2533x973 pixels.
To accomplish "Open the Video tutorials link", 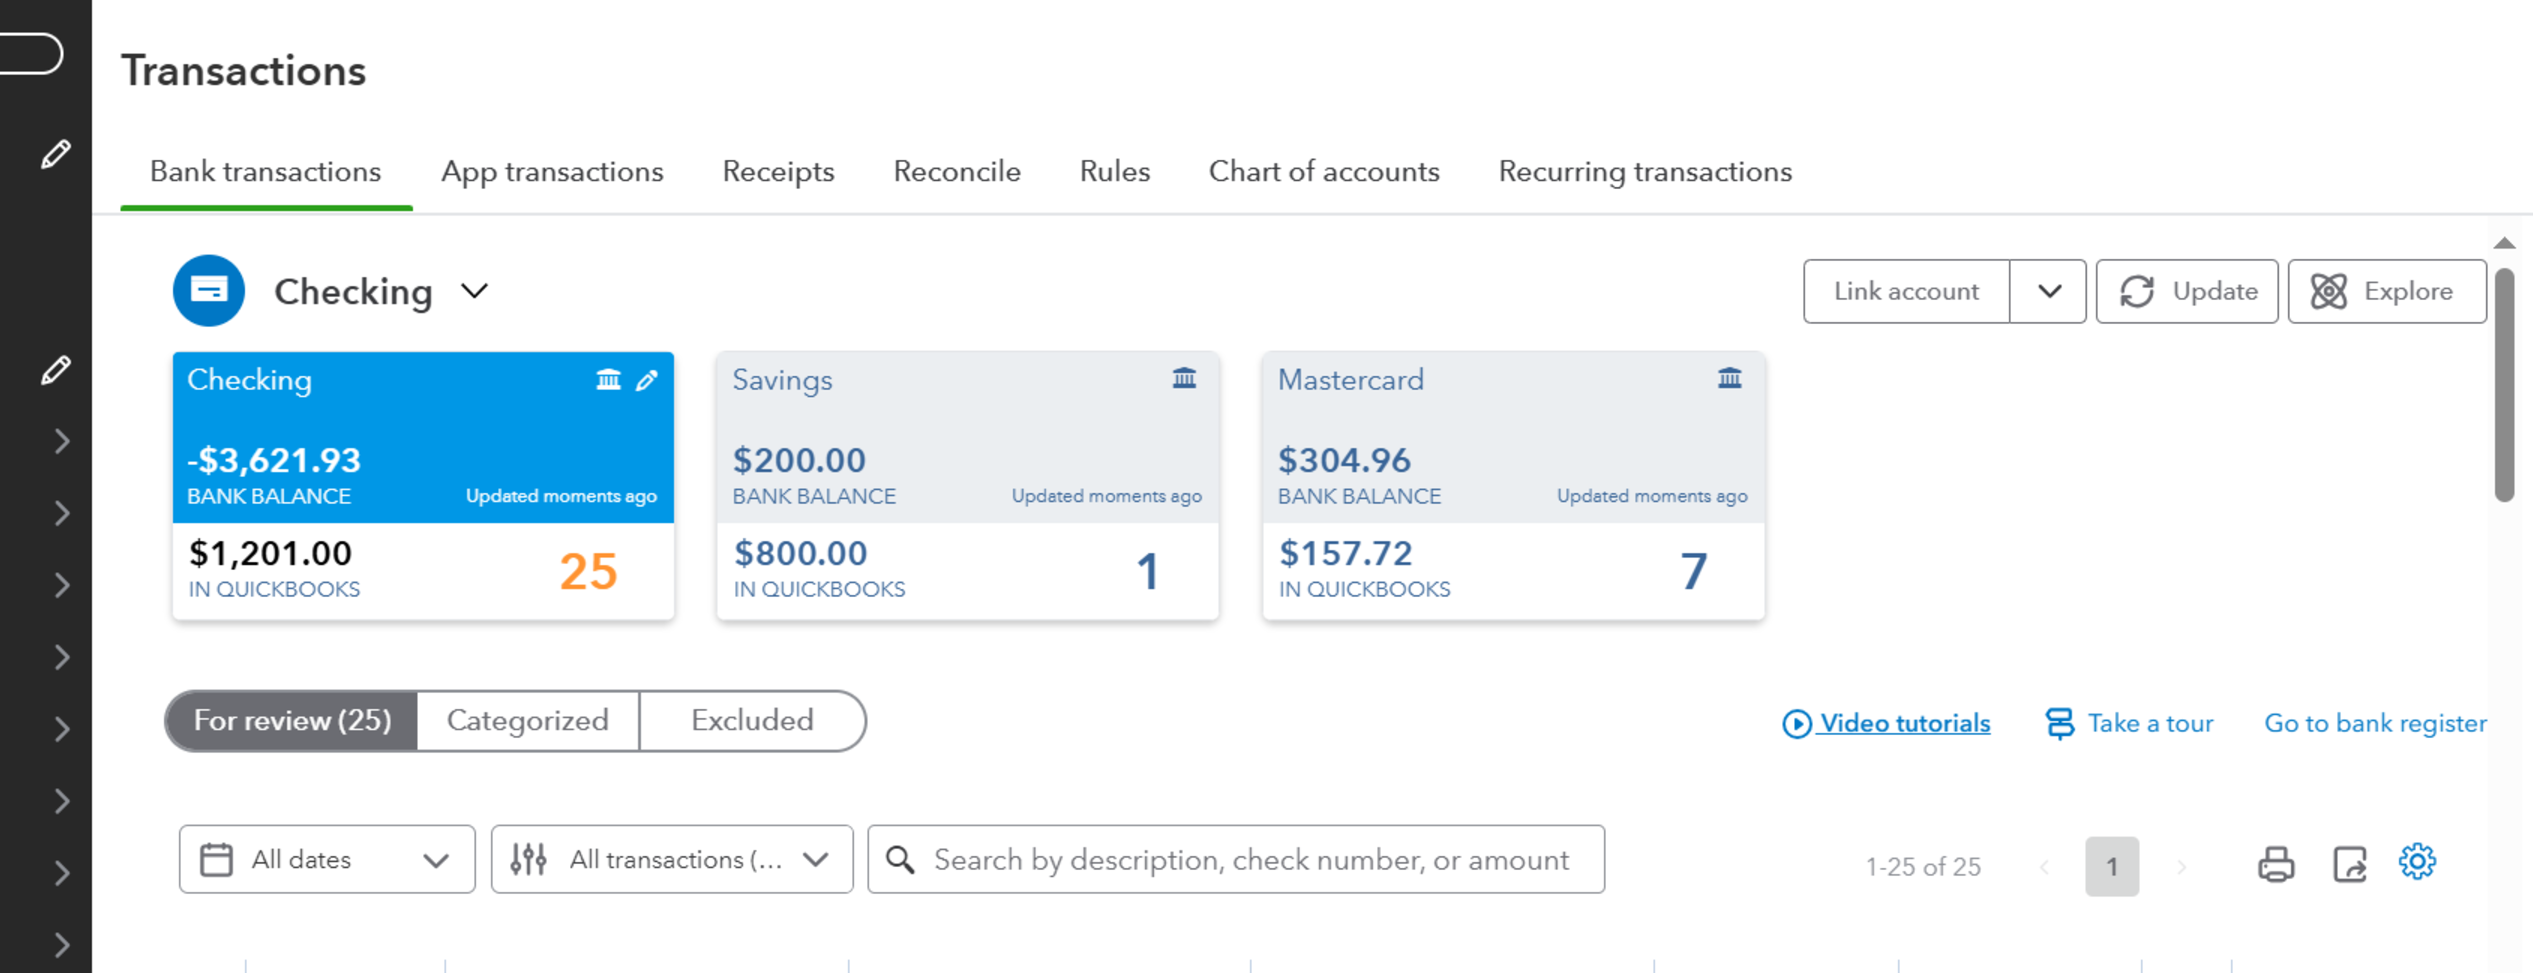I will pos(1886,723).
